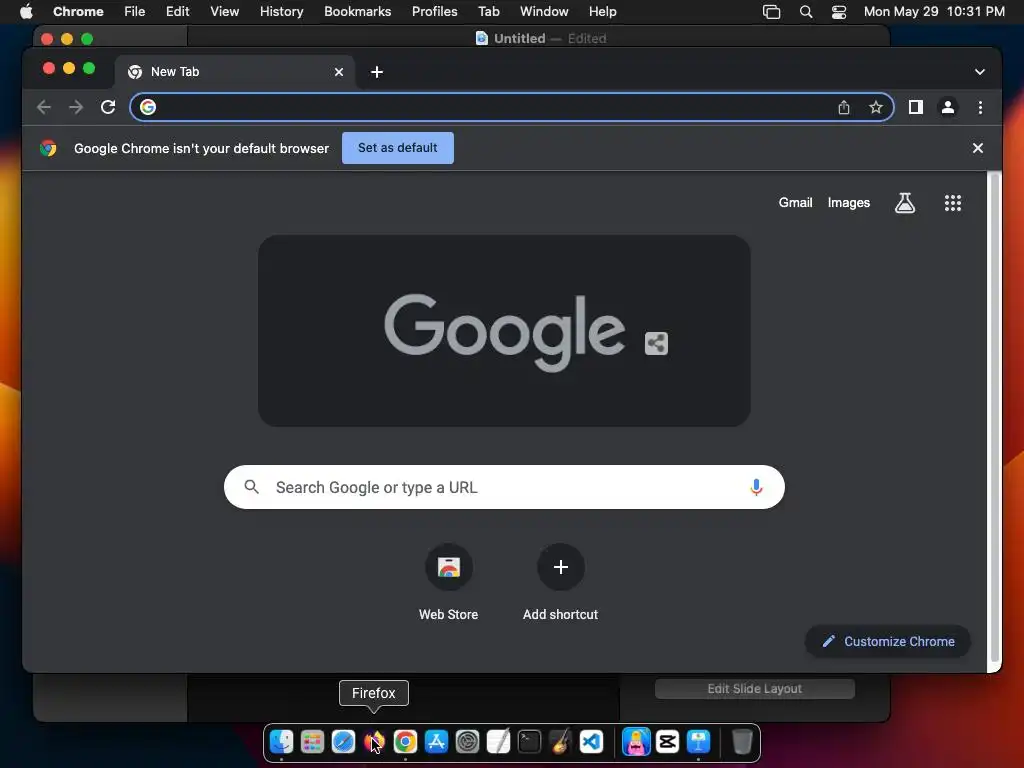The image size is (1024, 768).
Task: Click the Set as default button
Action: (398, 148)
